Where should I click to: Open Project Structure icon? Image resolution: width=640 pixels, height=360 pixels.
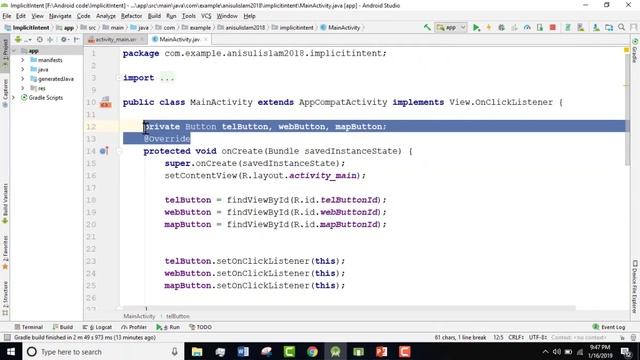(609, 27)
